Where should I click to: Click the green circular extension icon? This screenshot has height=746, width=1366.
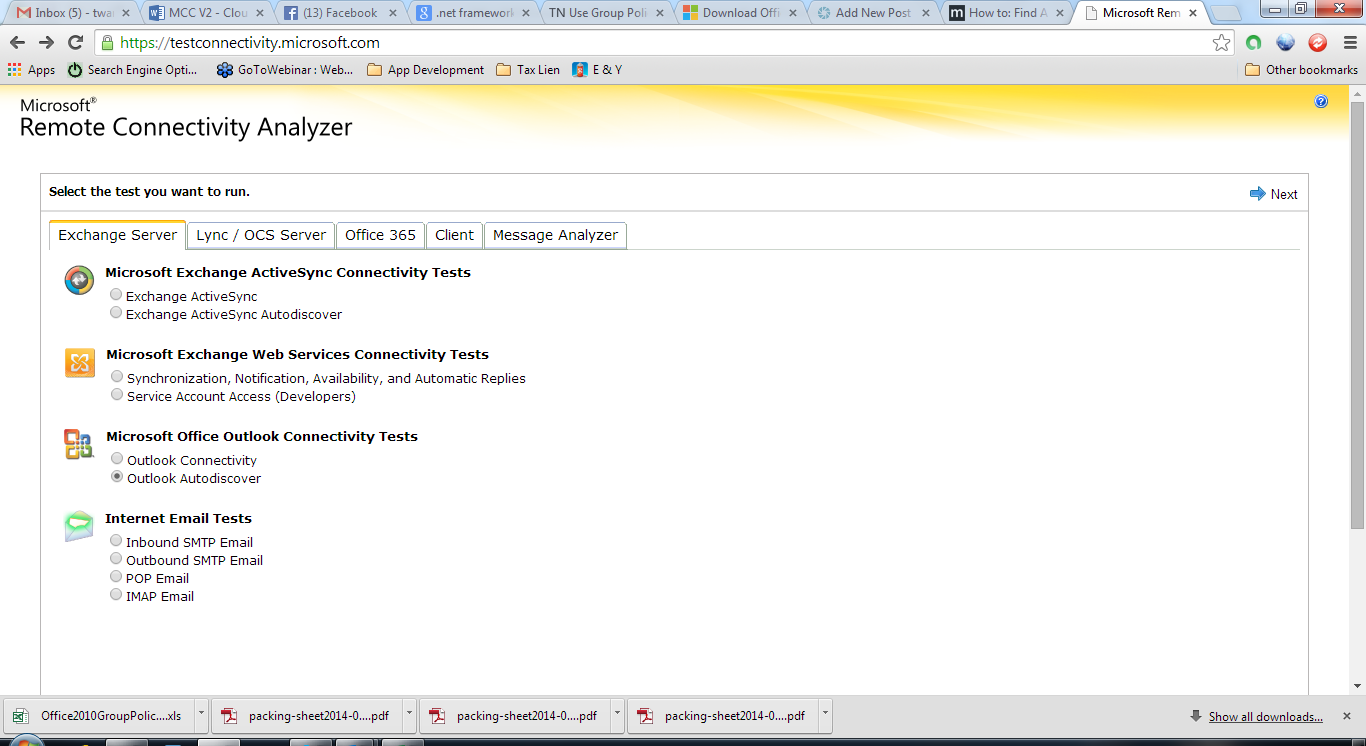1254,43
